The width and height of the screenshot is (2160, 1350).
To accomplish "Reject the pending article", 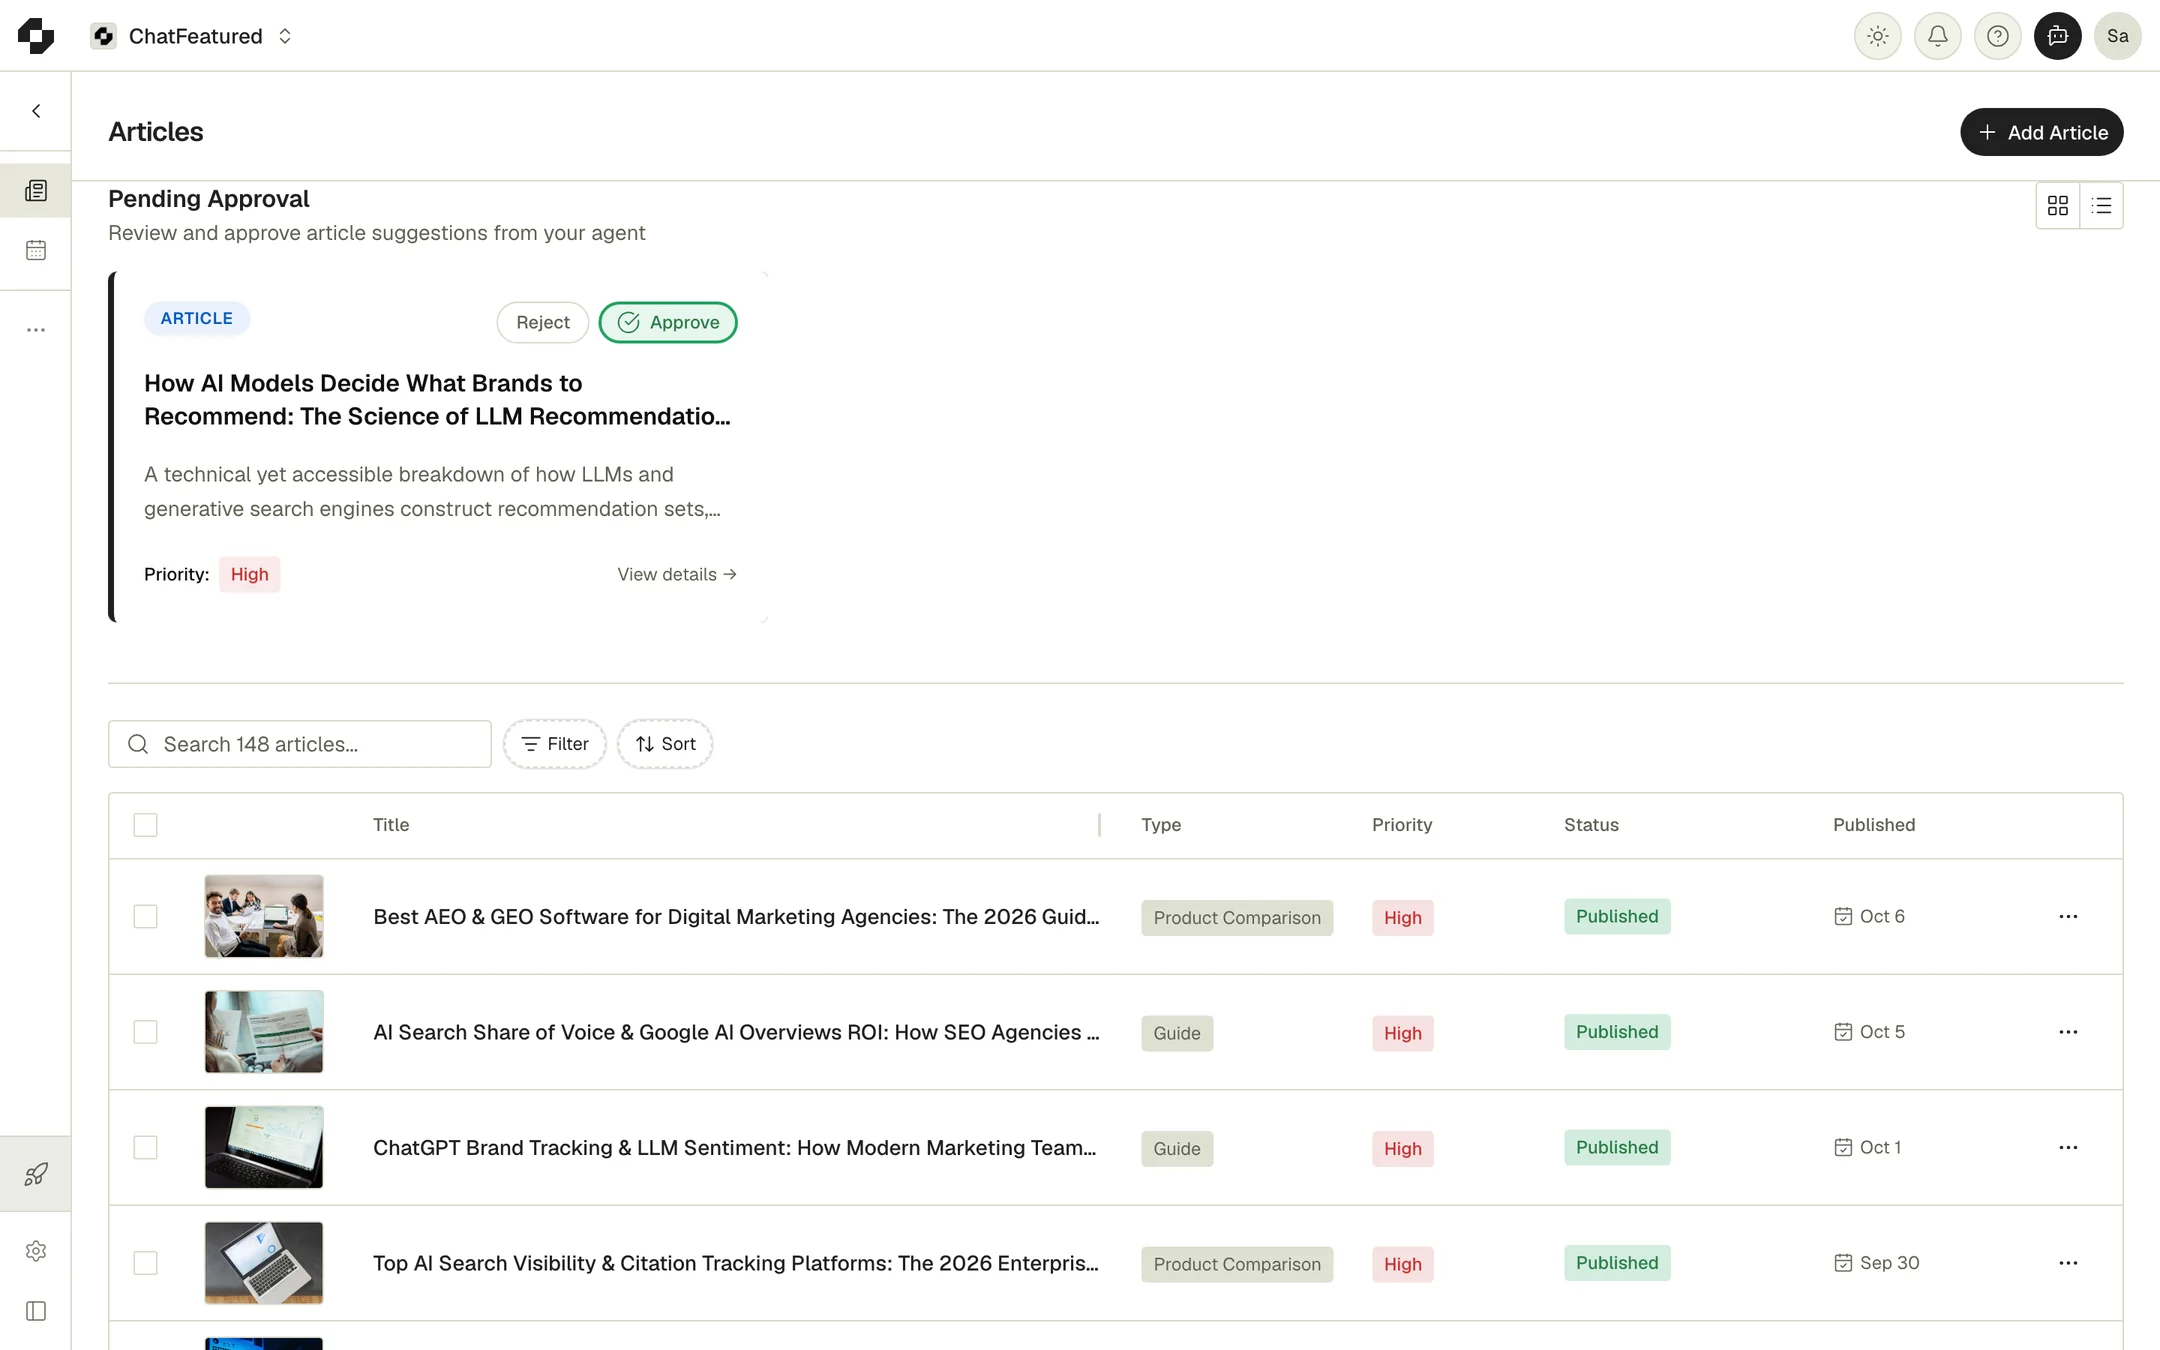I will pyautogui.click(x=543, y=322).
